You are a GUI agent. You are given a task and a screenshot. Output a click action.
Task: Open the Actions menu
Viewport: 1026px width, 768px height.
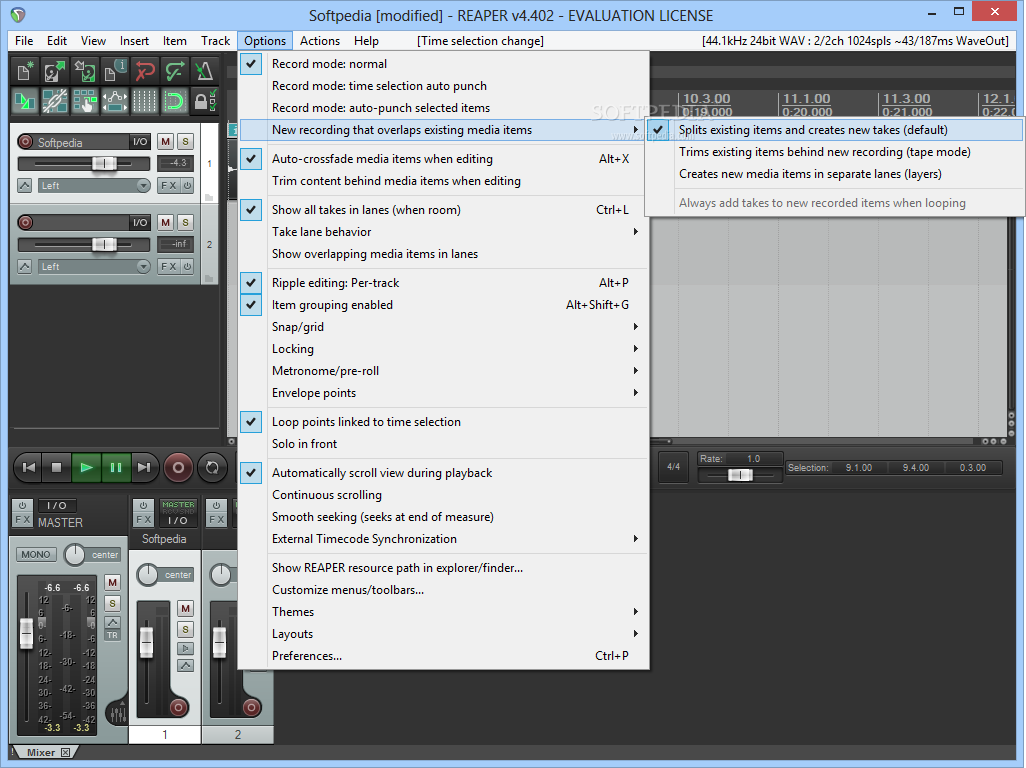pos(320,41)
